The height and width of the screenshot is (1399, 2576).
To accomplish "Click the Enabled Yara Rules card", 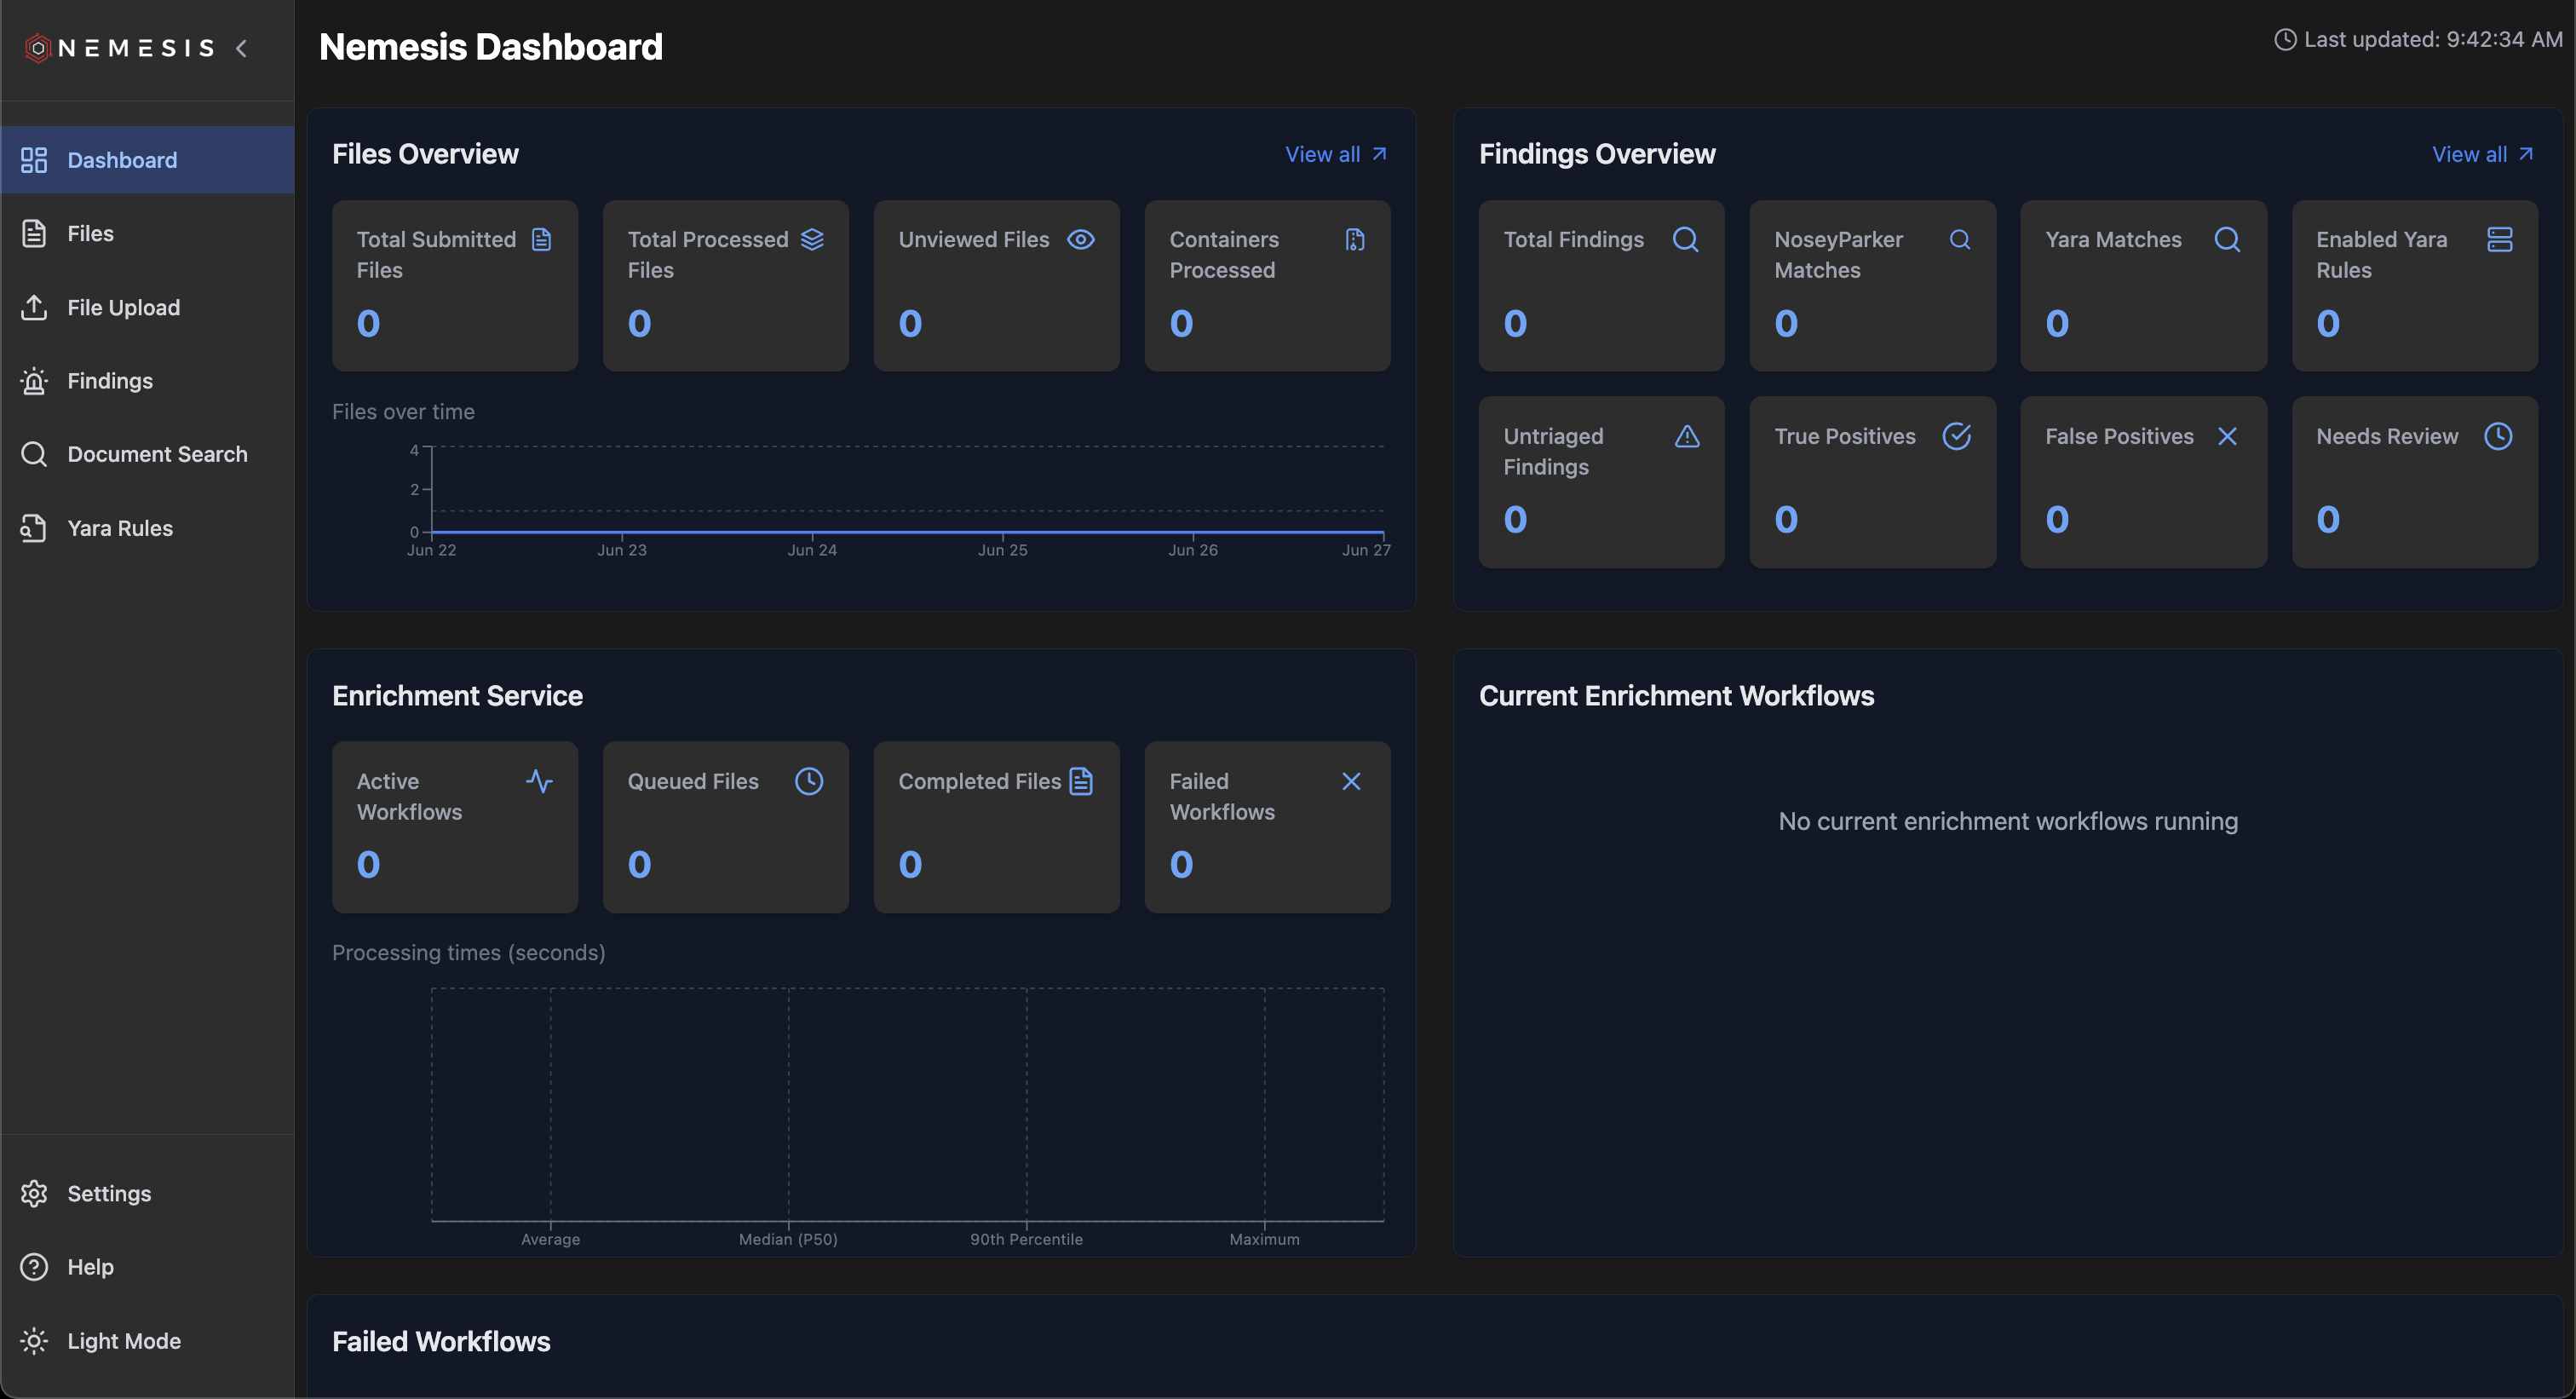I will [2414, 286].
